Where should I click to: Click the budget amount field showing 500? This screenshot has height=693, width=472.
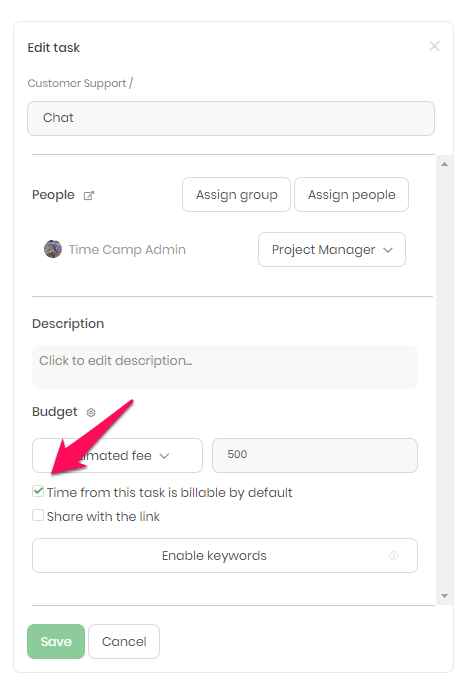pos(315,456)
